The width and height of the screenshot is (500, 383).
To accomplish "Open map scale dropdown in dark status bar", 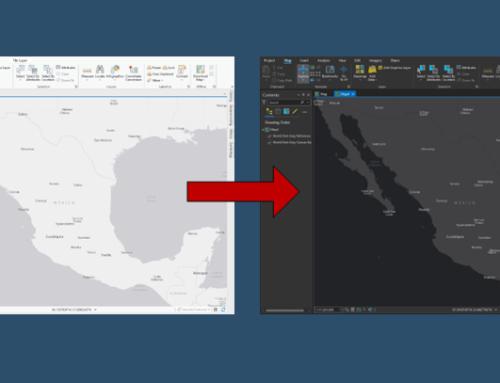I will click(x=340, y=310).
